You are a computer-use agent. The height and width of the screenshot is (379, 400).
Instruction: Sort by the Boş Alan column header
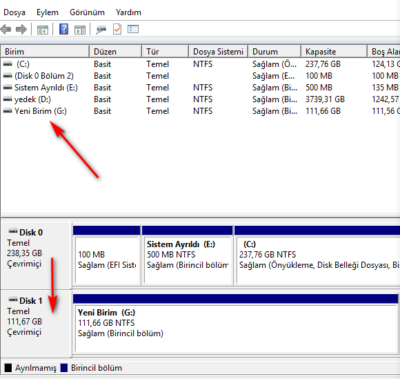click(x=383, y=52)
